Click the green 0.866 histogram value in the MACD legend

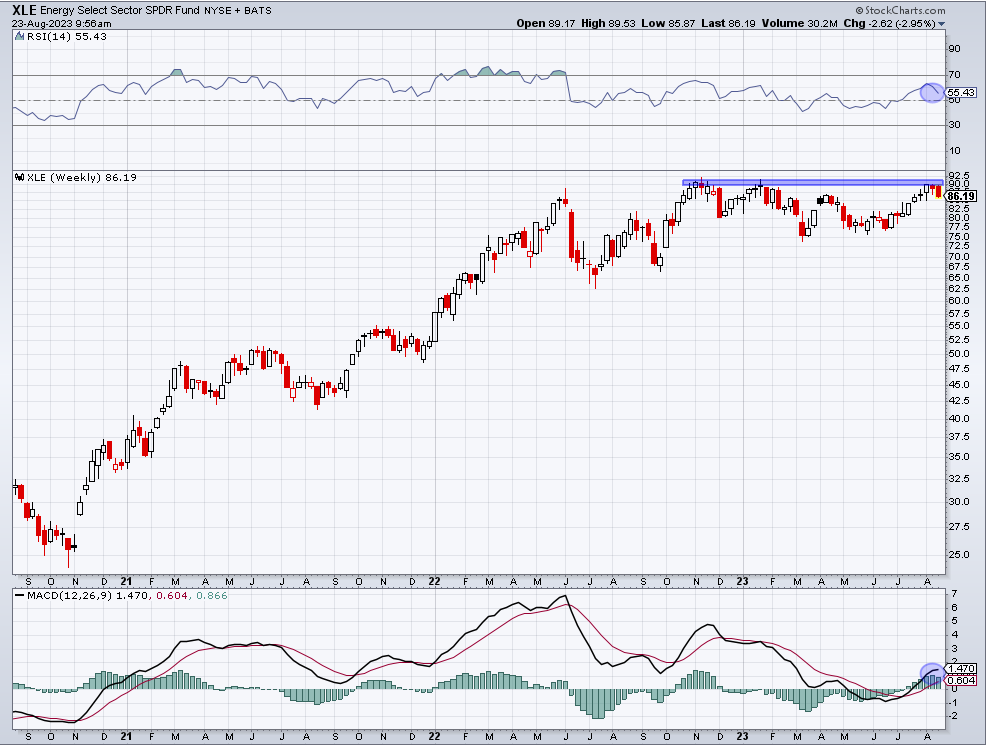212,596
